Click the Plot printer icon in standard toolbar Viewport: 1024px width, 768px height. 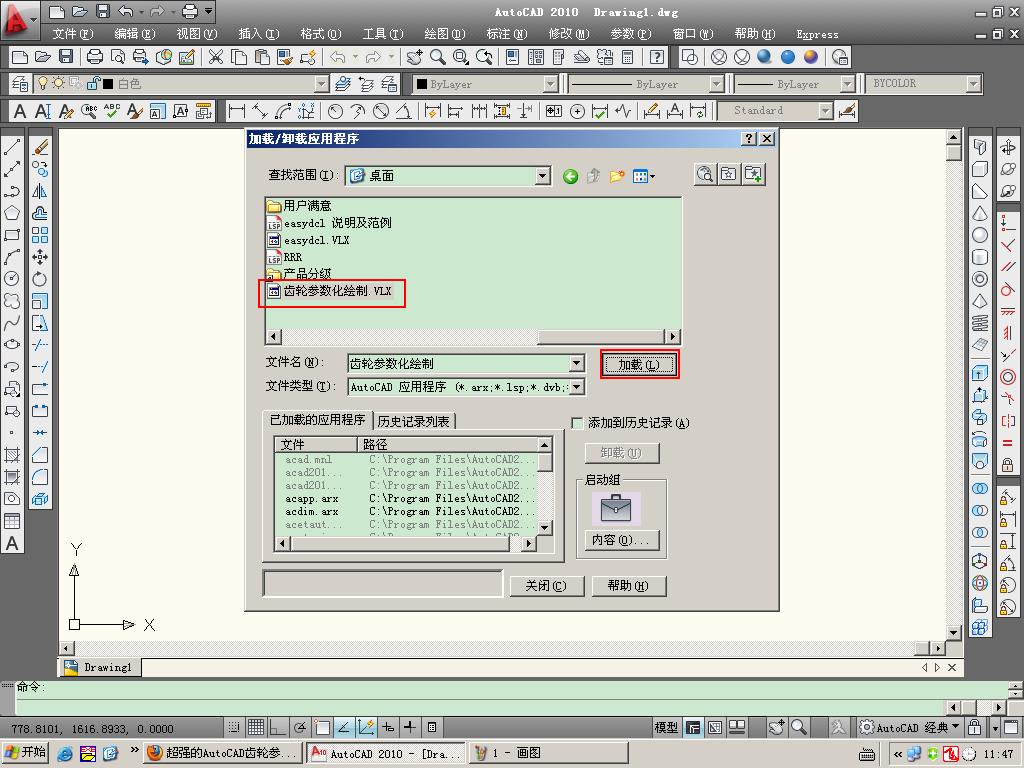pyautogui.click(x=95, y=57)
